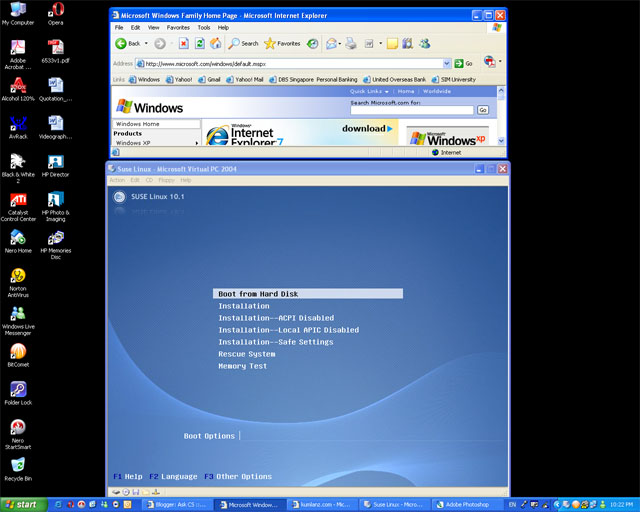Viewport: 640px width, 512px height.
Task: Select the Nero StartSmart desktop icon
Action: [18, 434]
